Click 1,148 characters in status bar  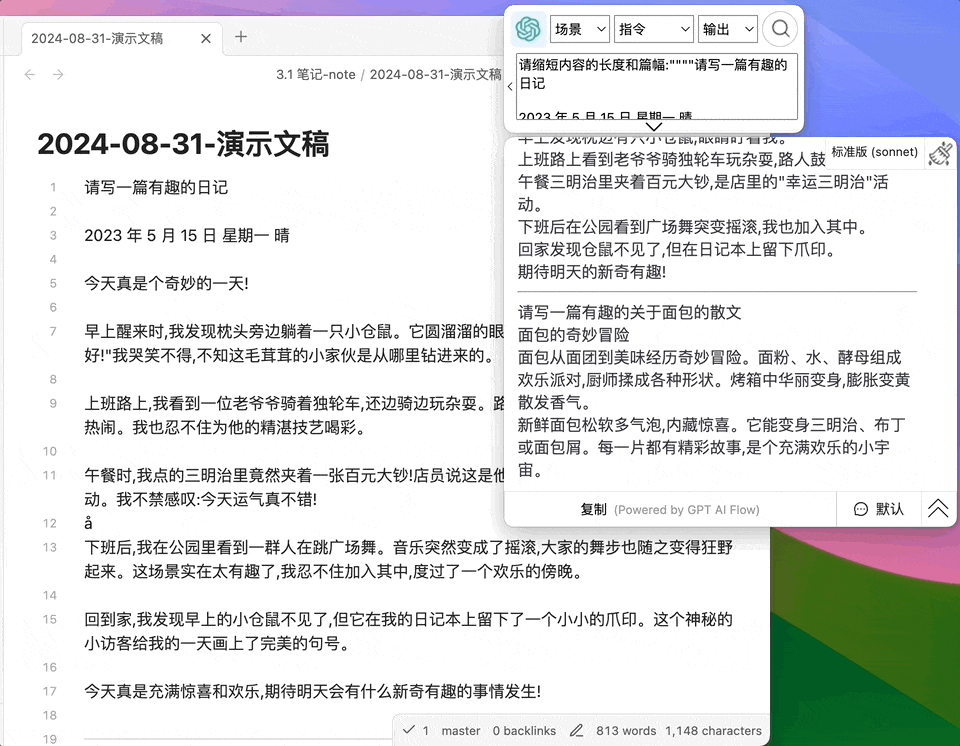713,731
